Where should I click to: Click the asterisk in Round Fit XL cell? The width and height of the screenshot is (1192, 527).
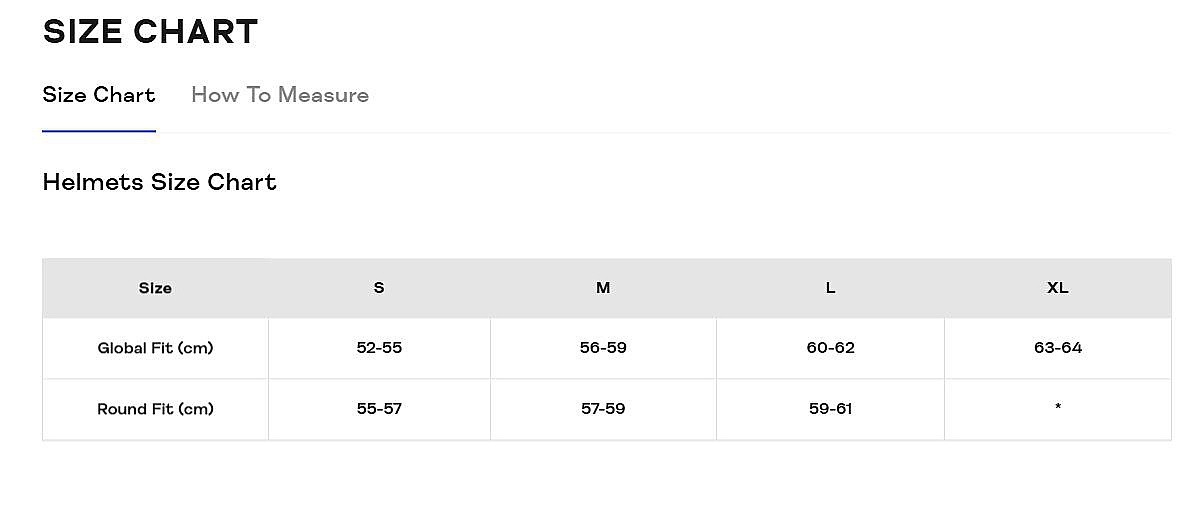pyautogui.click(x=1057, y=407)
